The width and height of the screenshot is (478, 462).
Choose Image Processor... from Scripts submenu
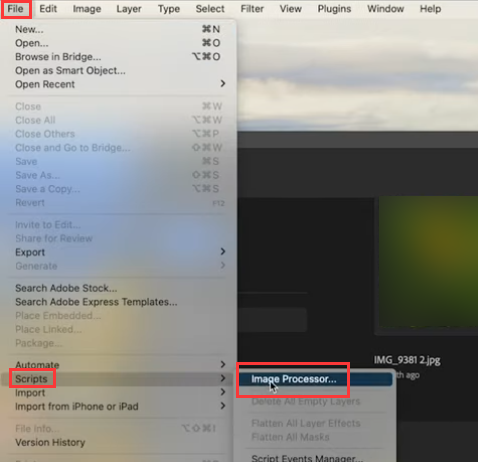[315, 379]
